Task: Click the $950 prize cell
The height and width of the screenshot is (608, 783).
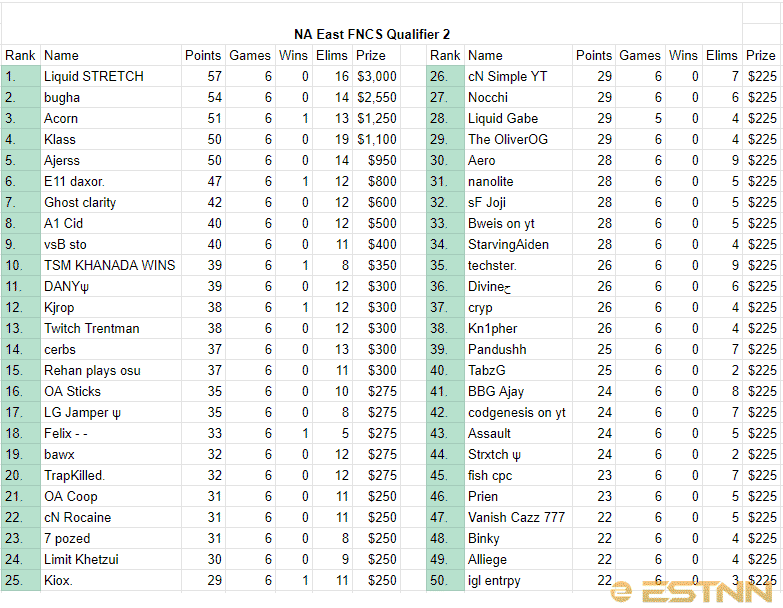Action: [x=377, y=160]
